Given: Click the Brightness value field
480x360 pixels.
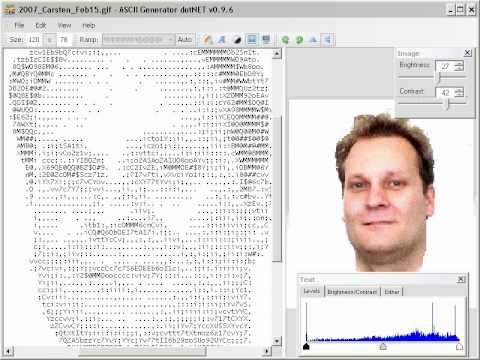Looking at the screenshot, I should (x=446, y=66).
